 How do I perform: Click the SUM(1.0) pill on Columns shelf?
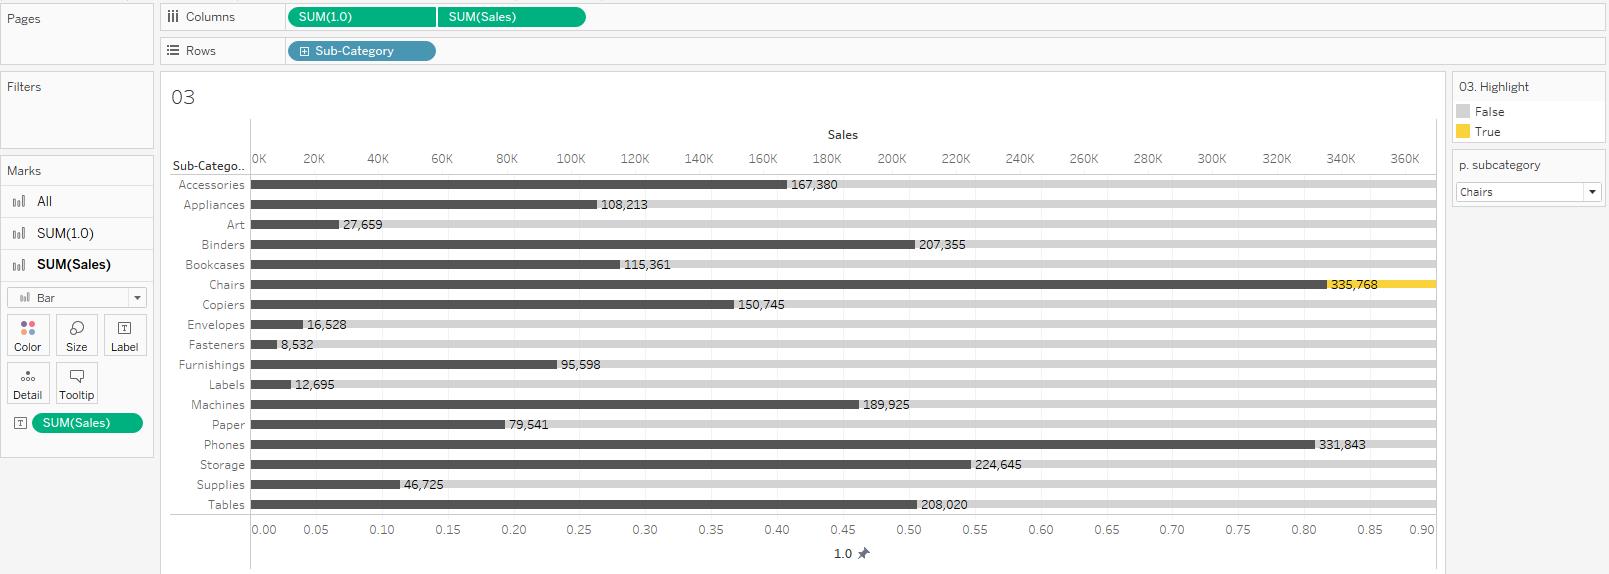[x=361, y=17]
